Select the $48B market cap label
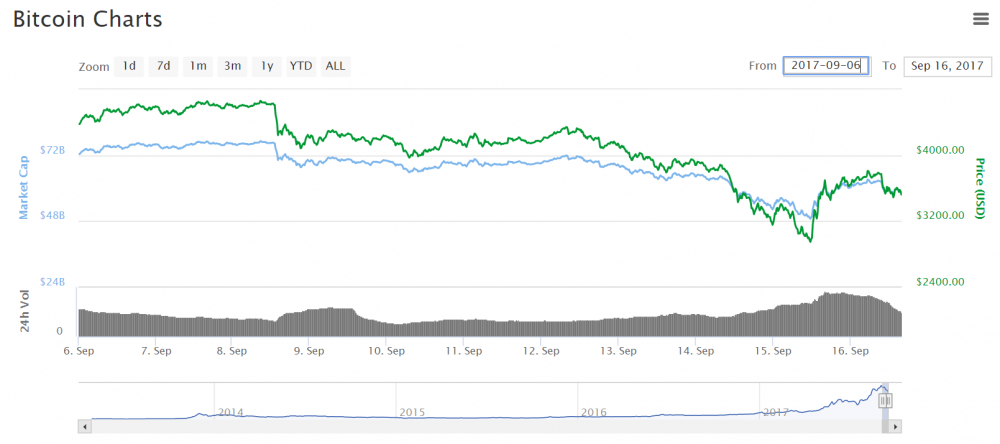Image resolution: width=1000 pixels, height=444 pixels. (53, 216)
